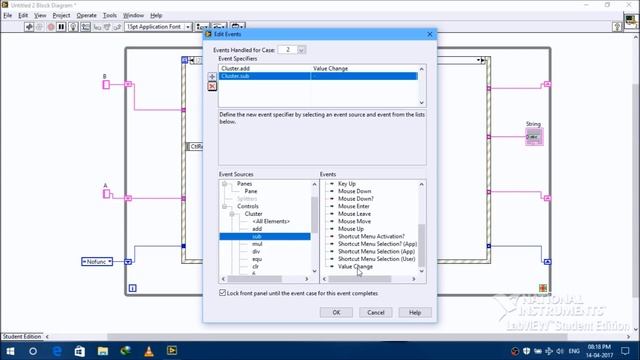The image size is (640, 360).
Task: Open the Operate menu
Action: tap(87, 16)
